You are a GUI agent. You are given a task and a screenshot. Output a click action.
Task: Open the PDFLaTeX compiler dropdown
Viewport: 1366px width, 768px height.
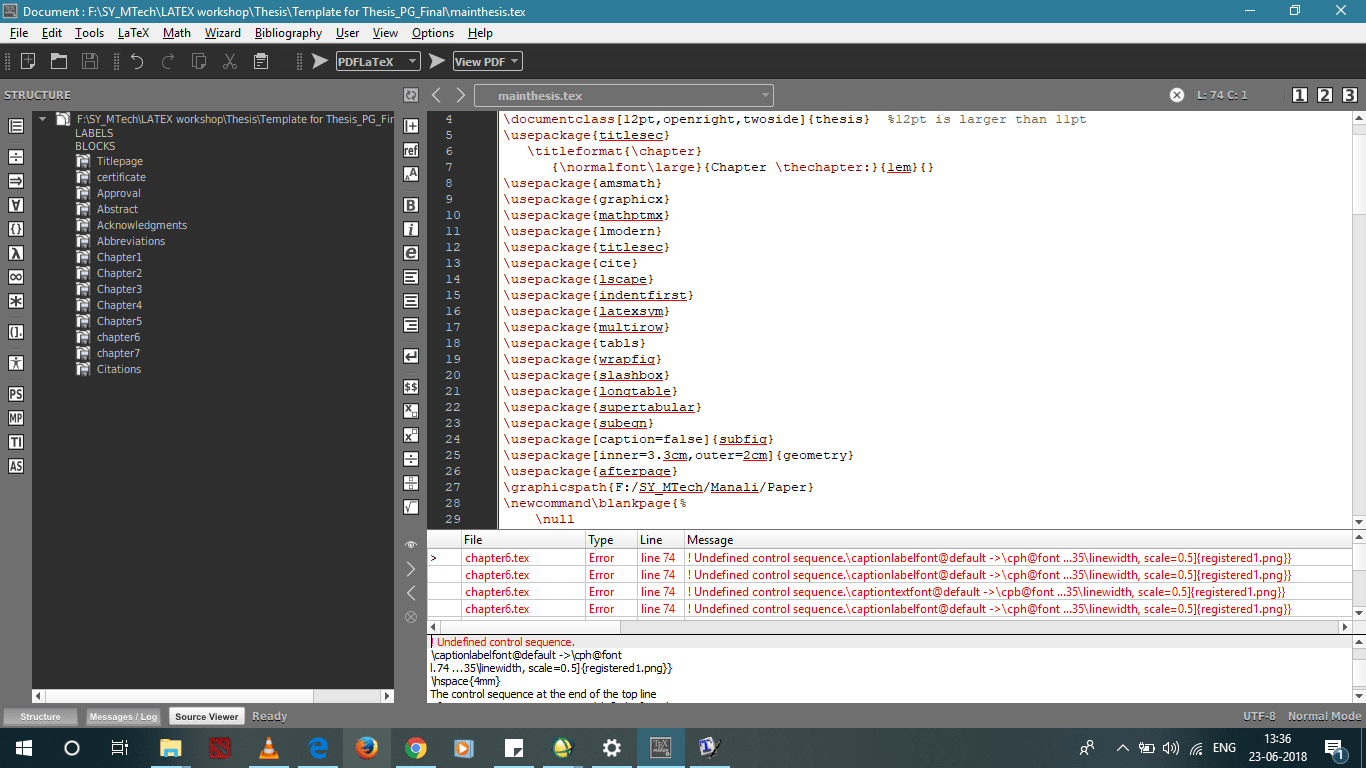click(410, 61)
